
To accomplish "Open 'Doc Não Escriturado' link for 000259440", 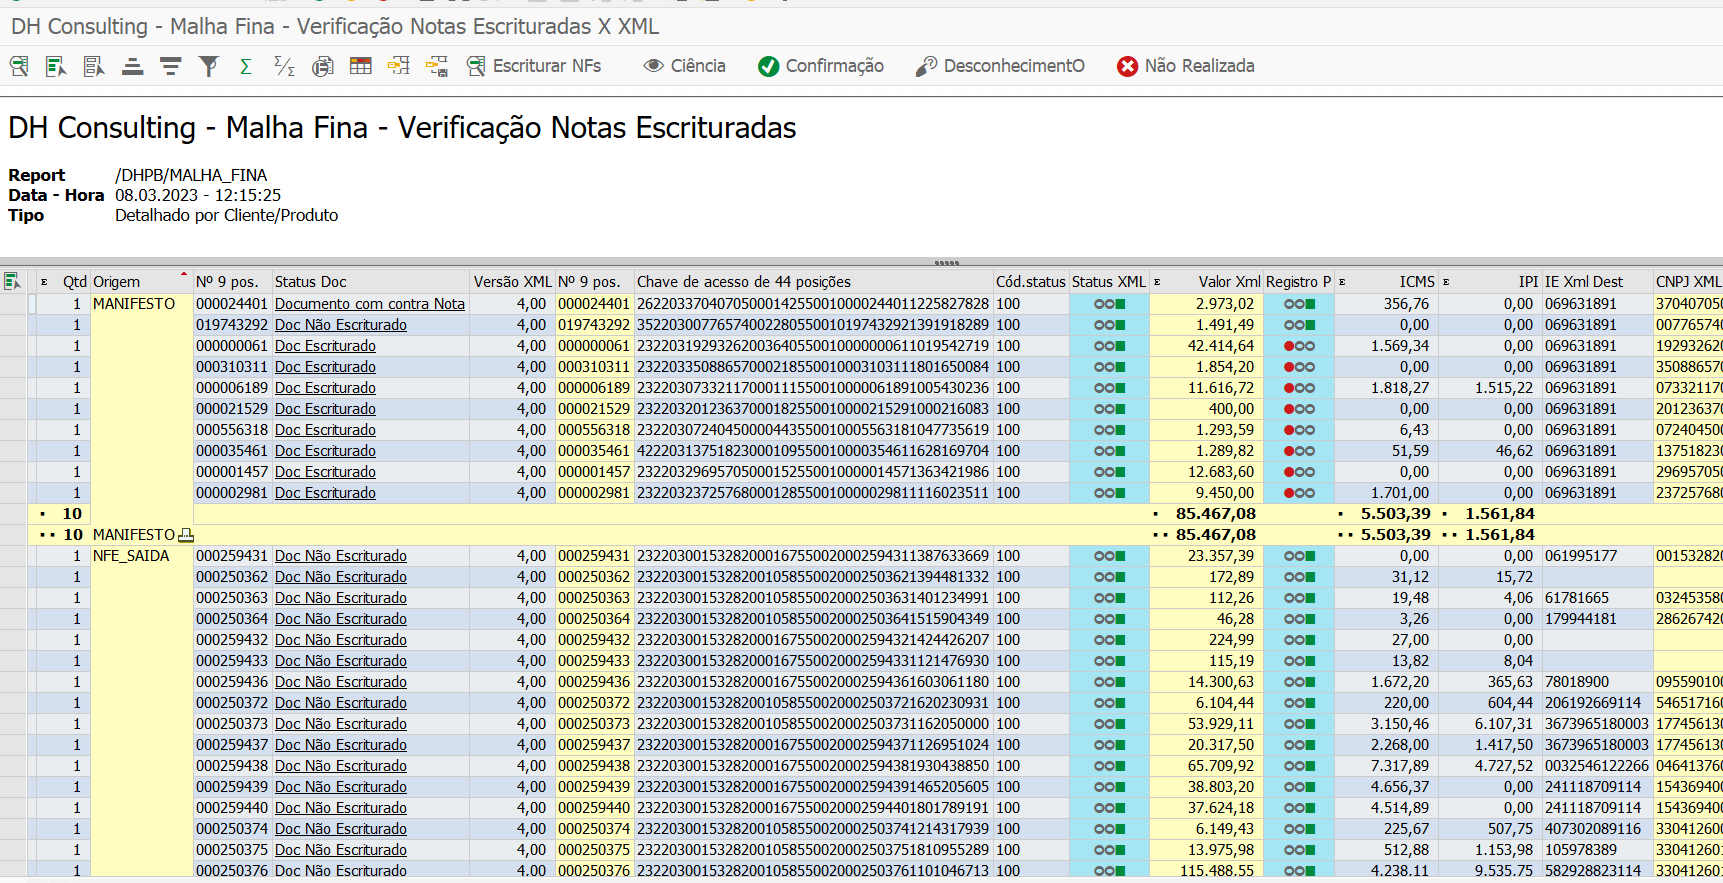I will pyautogui.click(x=341, y=808).
